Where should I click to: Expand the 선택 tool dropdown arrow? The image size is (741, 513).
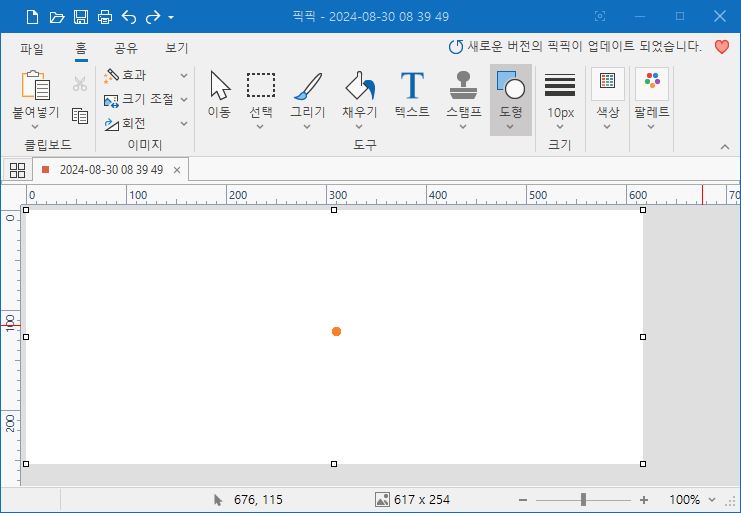[260, 127]
